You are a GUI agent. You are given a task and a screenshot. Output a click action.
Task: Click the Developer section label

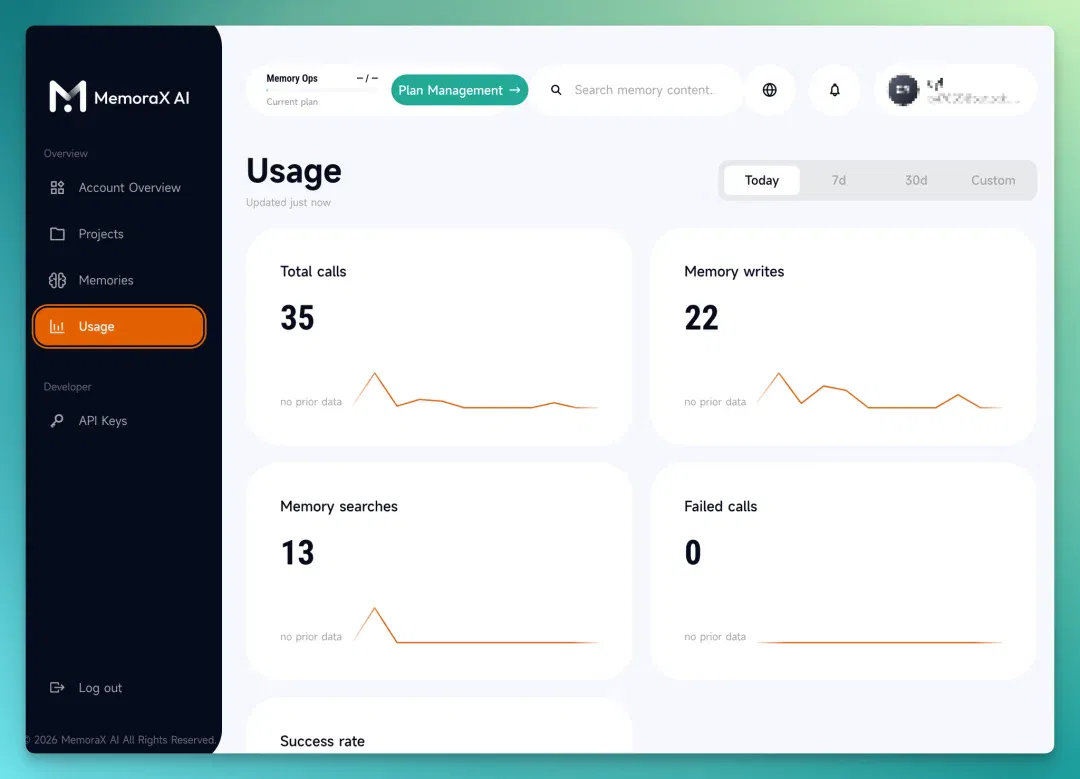(68, 387)
